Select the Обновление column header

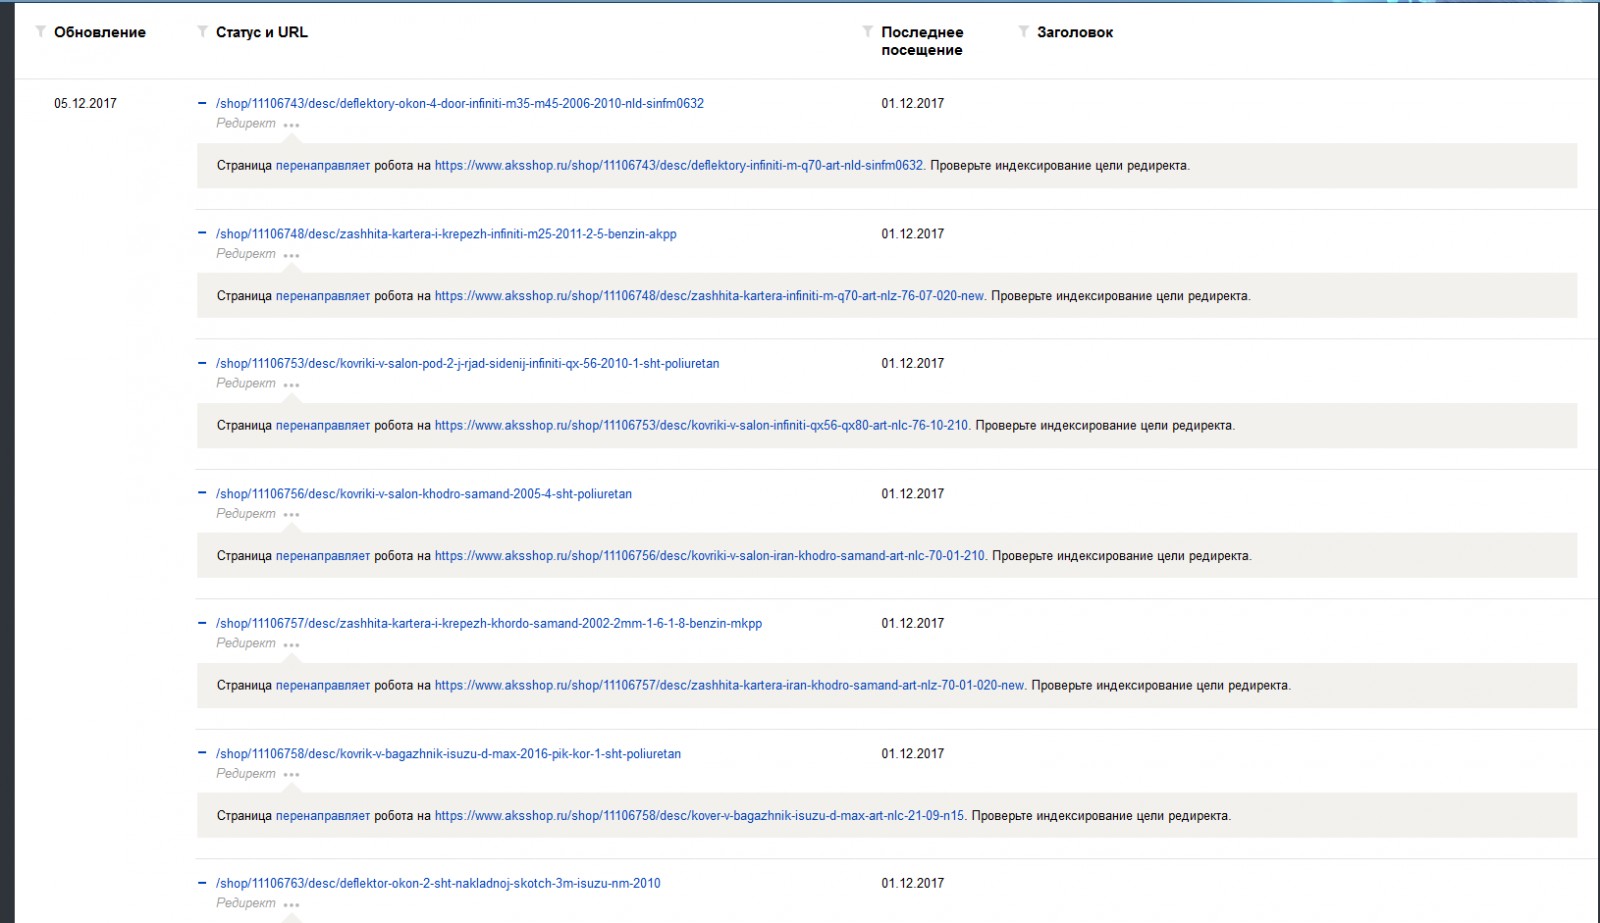tap(100, 32)
